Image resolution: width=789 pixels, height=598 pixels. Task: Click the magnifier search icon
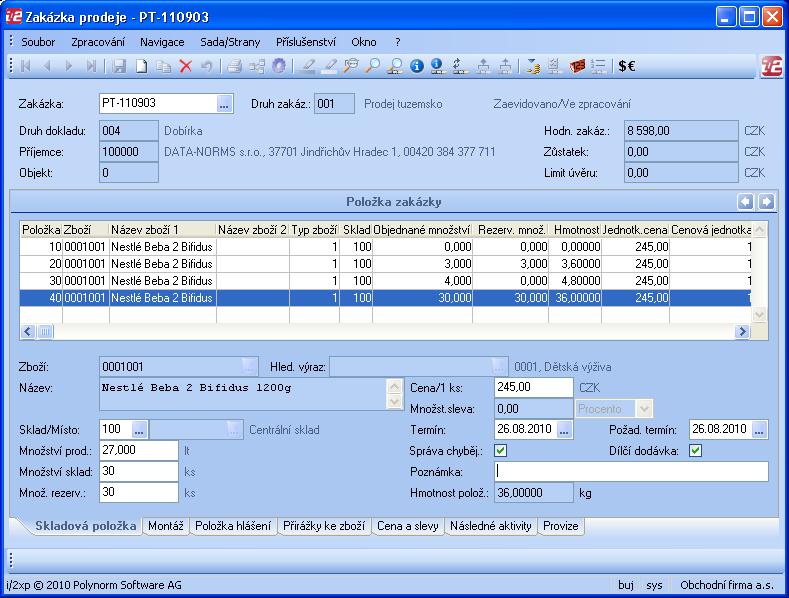pos(372,66)
